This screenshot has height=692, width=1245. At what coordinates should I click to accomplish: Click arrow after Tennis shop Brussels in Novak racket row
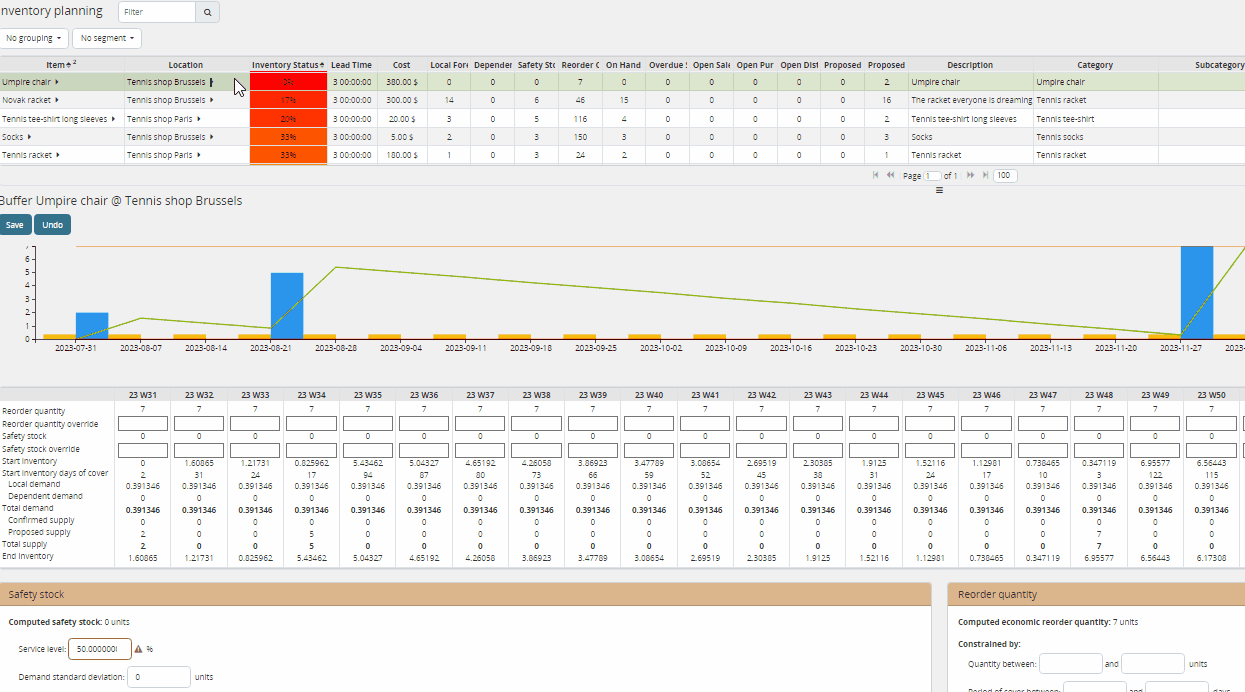[x=211, y=100]
